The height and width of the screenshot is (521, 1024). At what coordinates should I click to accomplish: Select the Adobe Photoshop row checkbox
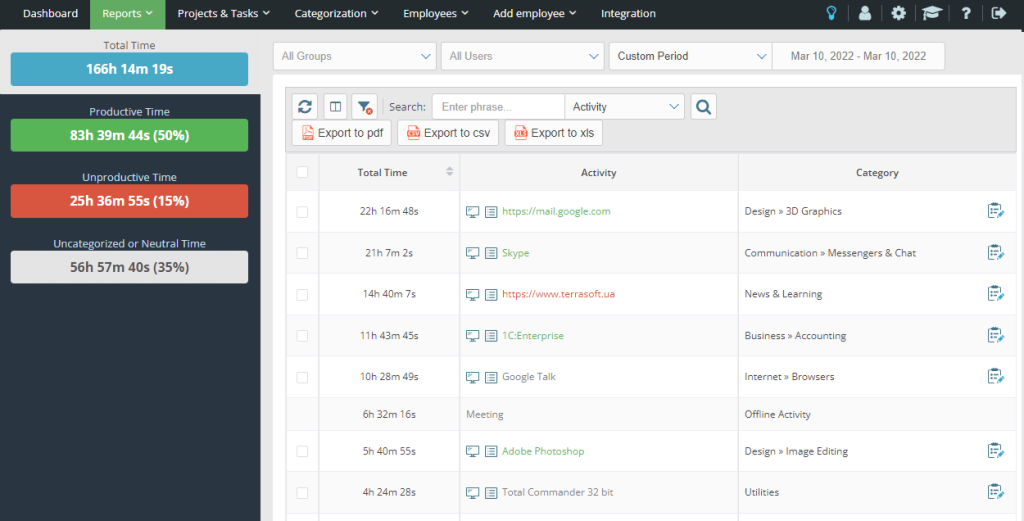pos(303,452)
